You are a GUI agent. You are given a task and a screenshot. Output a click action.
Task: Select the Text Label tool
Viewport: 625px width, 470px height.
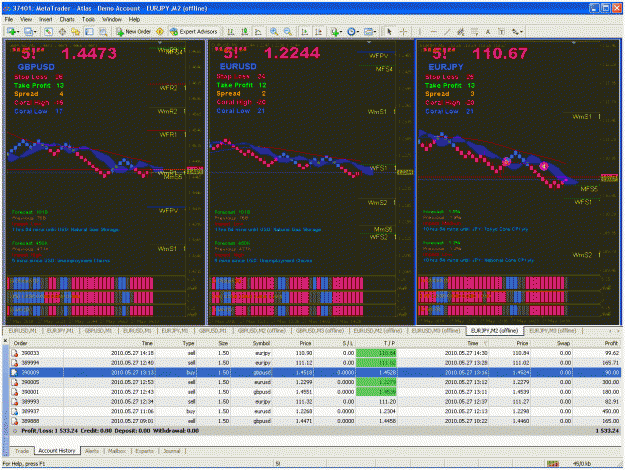click(x=501, y=31)
